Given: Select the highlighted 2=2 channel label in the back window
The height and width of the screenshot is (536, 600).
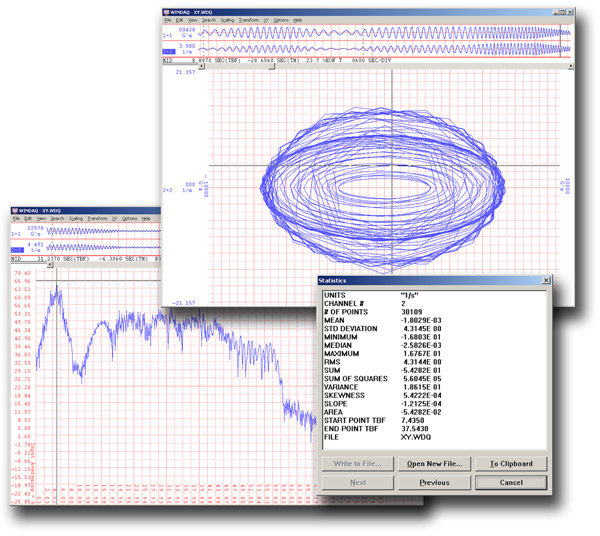Looking at the screenshot, I should tap(17, 250).
